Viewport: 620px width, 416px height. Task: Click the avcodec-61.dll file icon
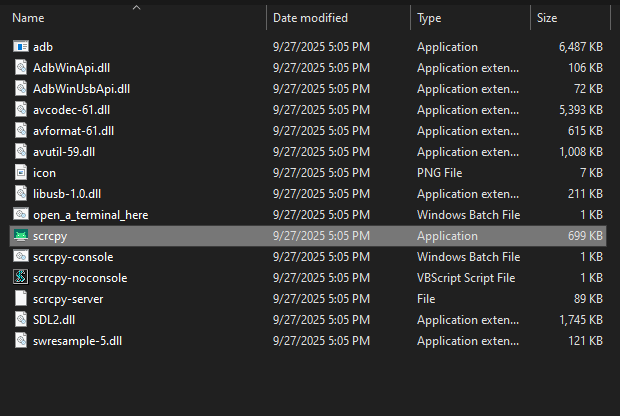(21, 110)
